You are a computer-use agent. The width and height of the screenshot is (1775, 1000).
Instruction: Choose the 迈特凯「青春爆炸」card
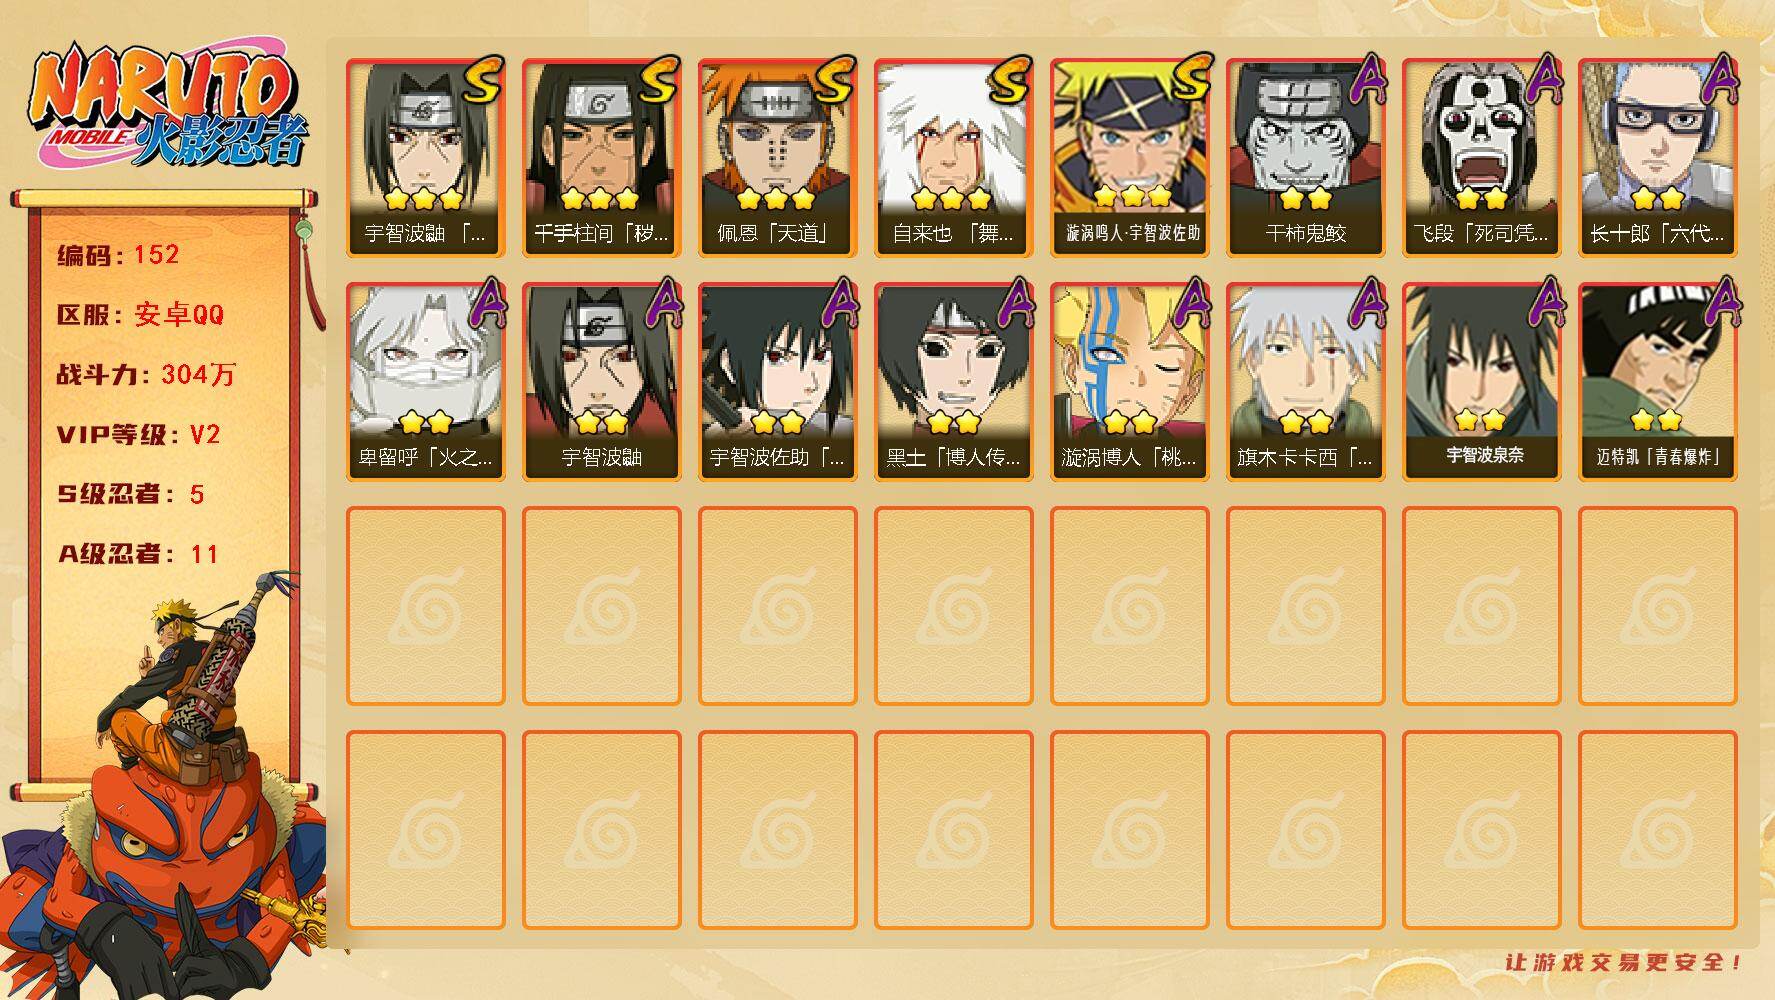[x=1657, y=382]
